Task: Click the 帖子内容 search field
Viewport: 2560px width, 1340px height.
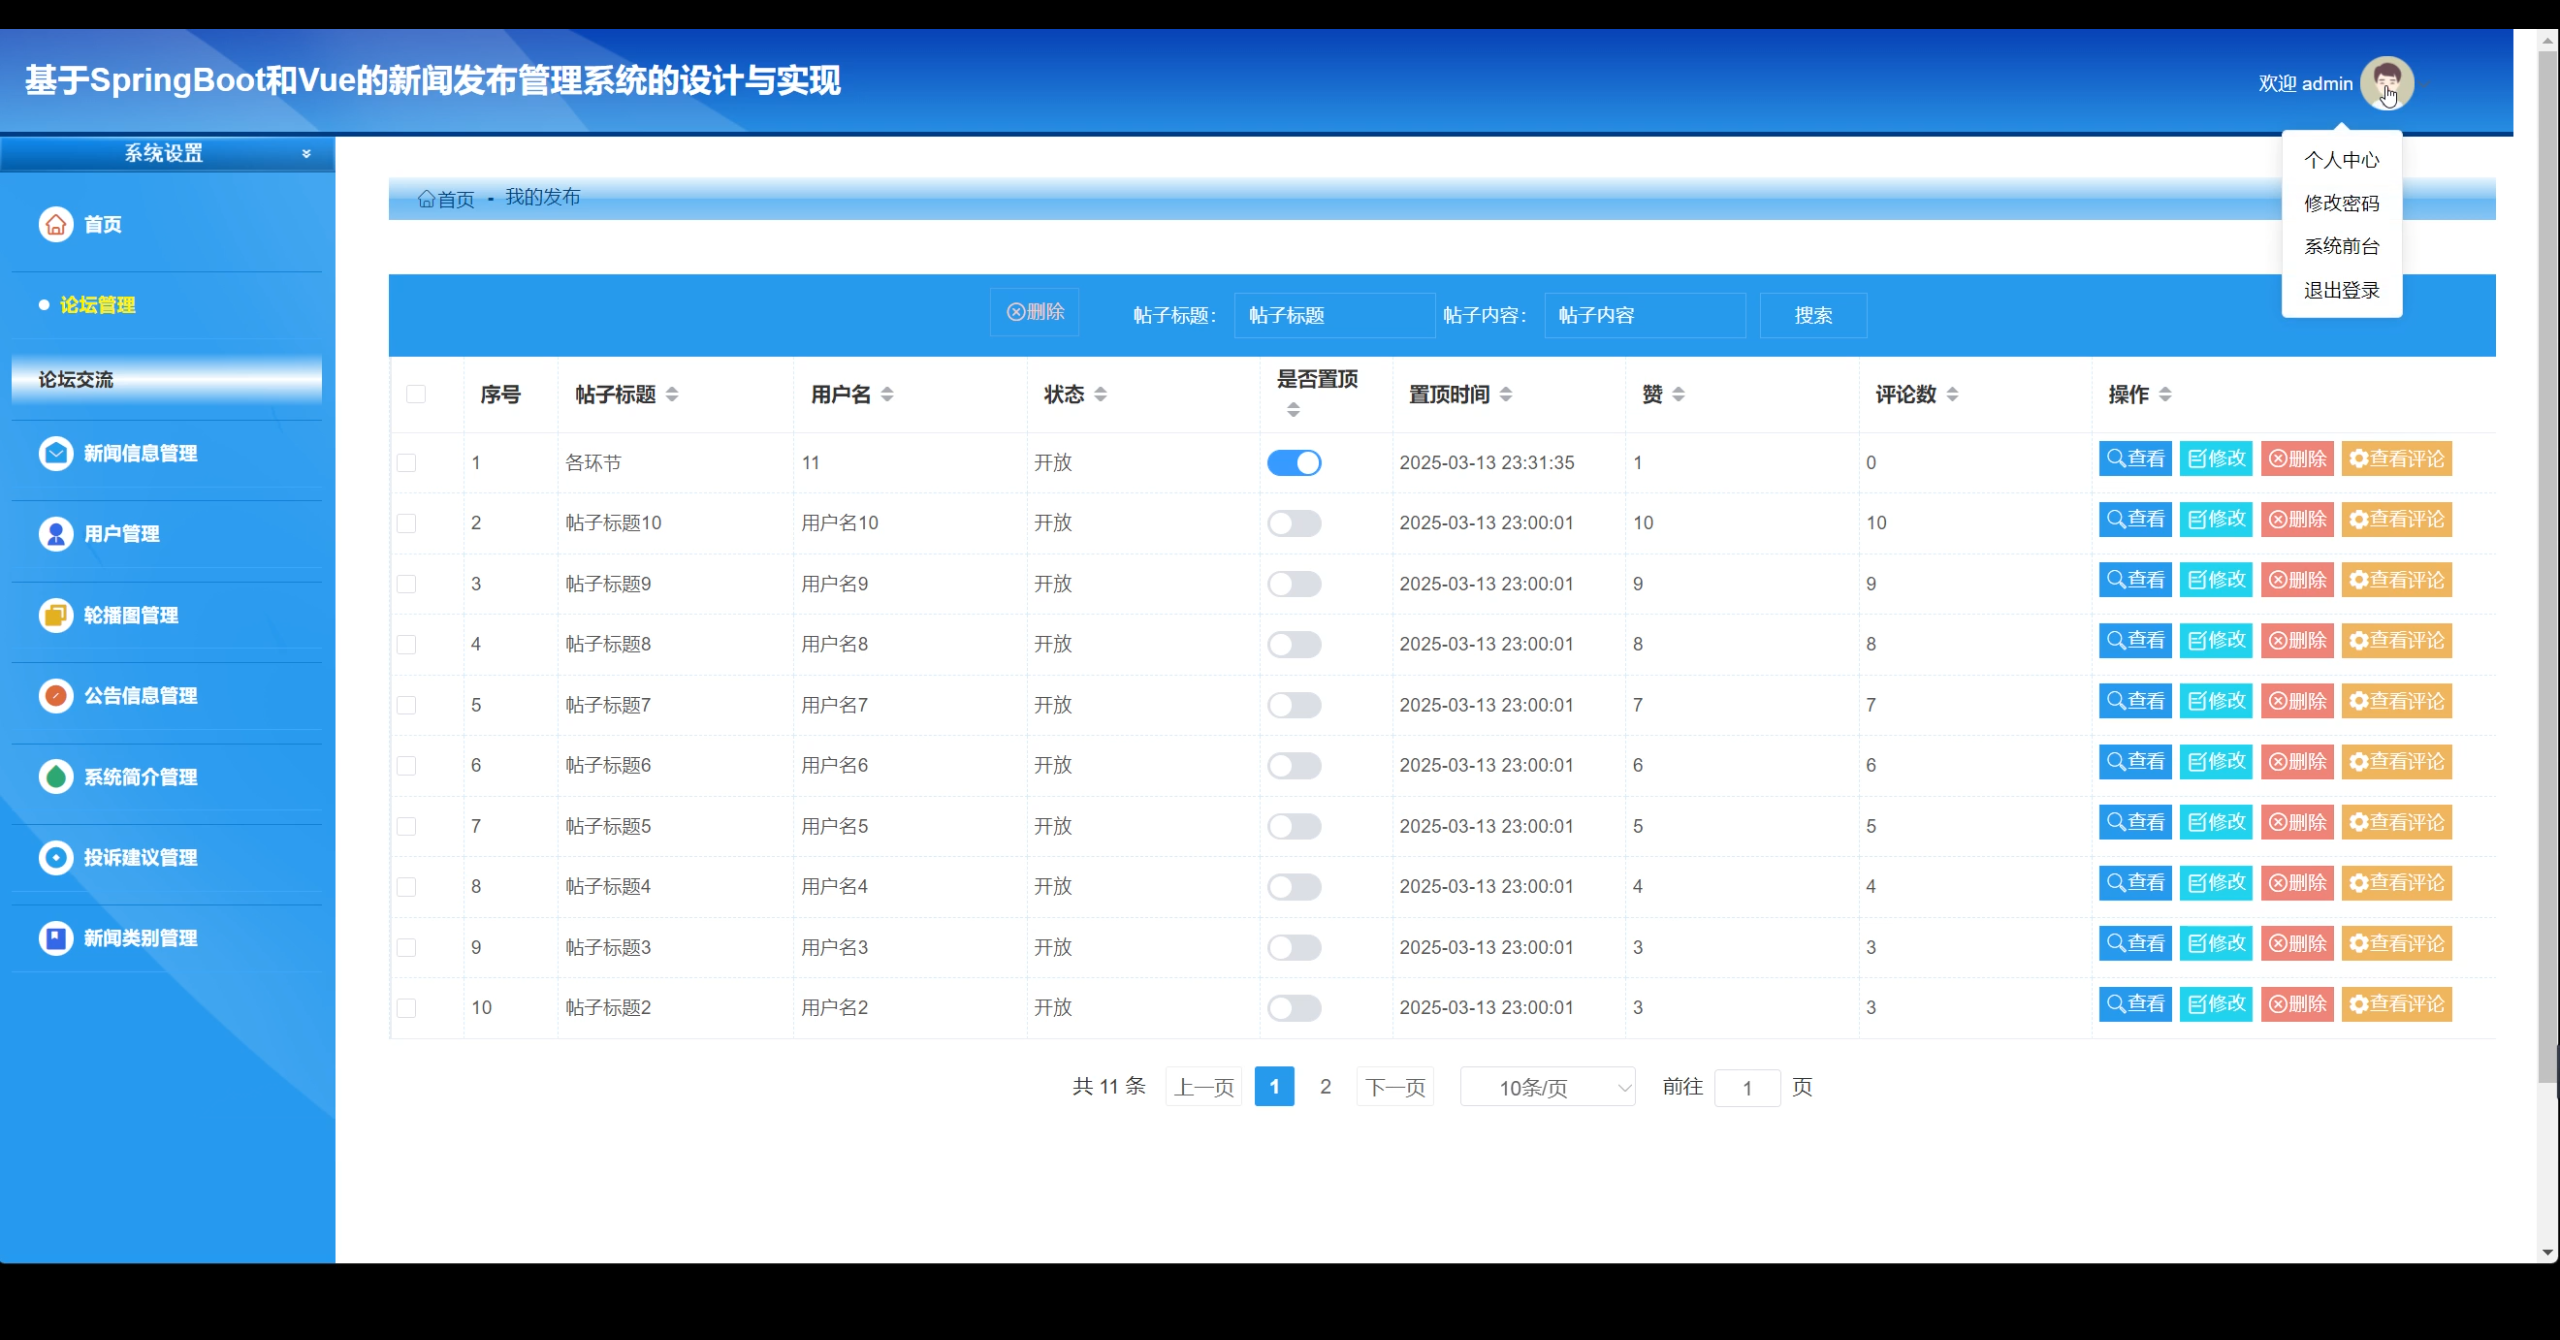Action: pyautogui.click(x=1644, y=315)
